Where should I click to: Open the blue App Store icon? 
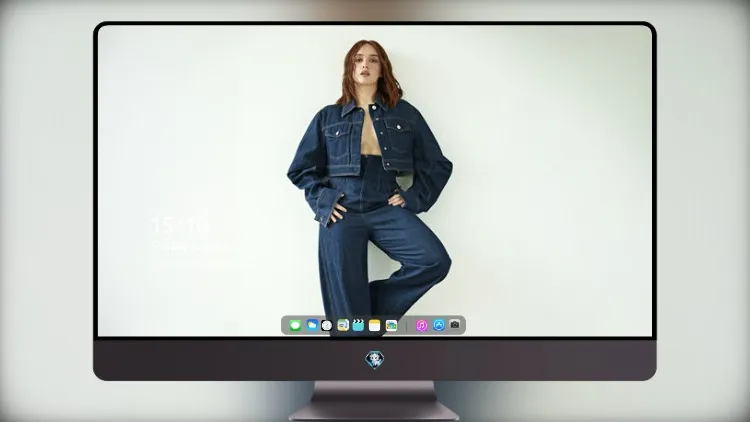(439, 325)
